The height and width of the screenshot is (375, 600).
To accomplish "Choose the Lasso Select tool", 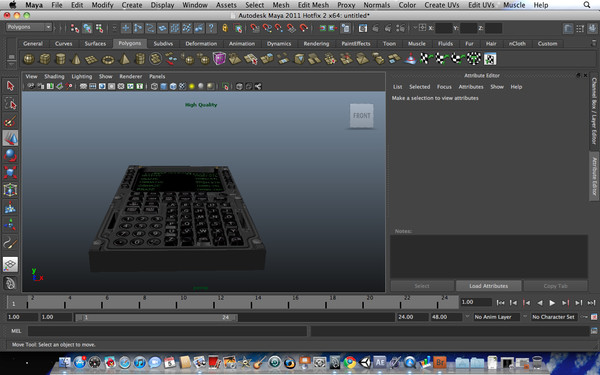I will pos(10,103).
